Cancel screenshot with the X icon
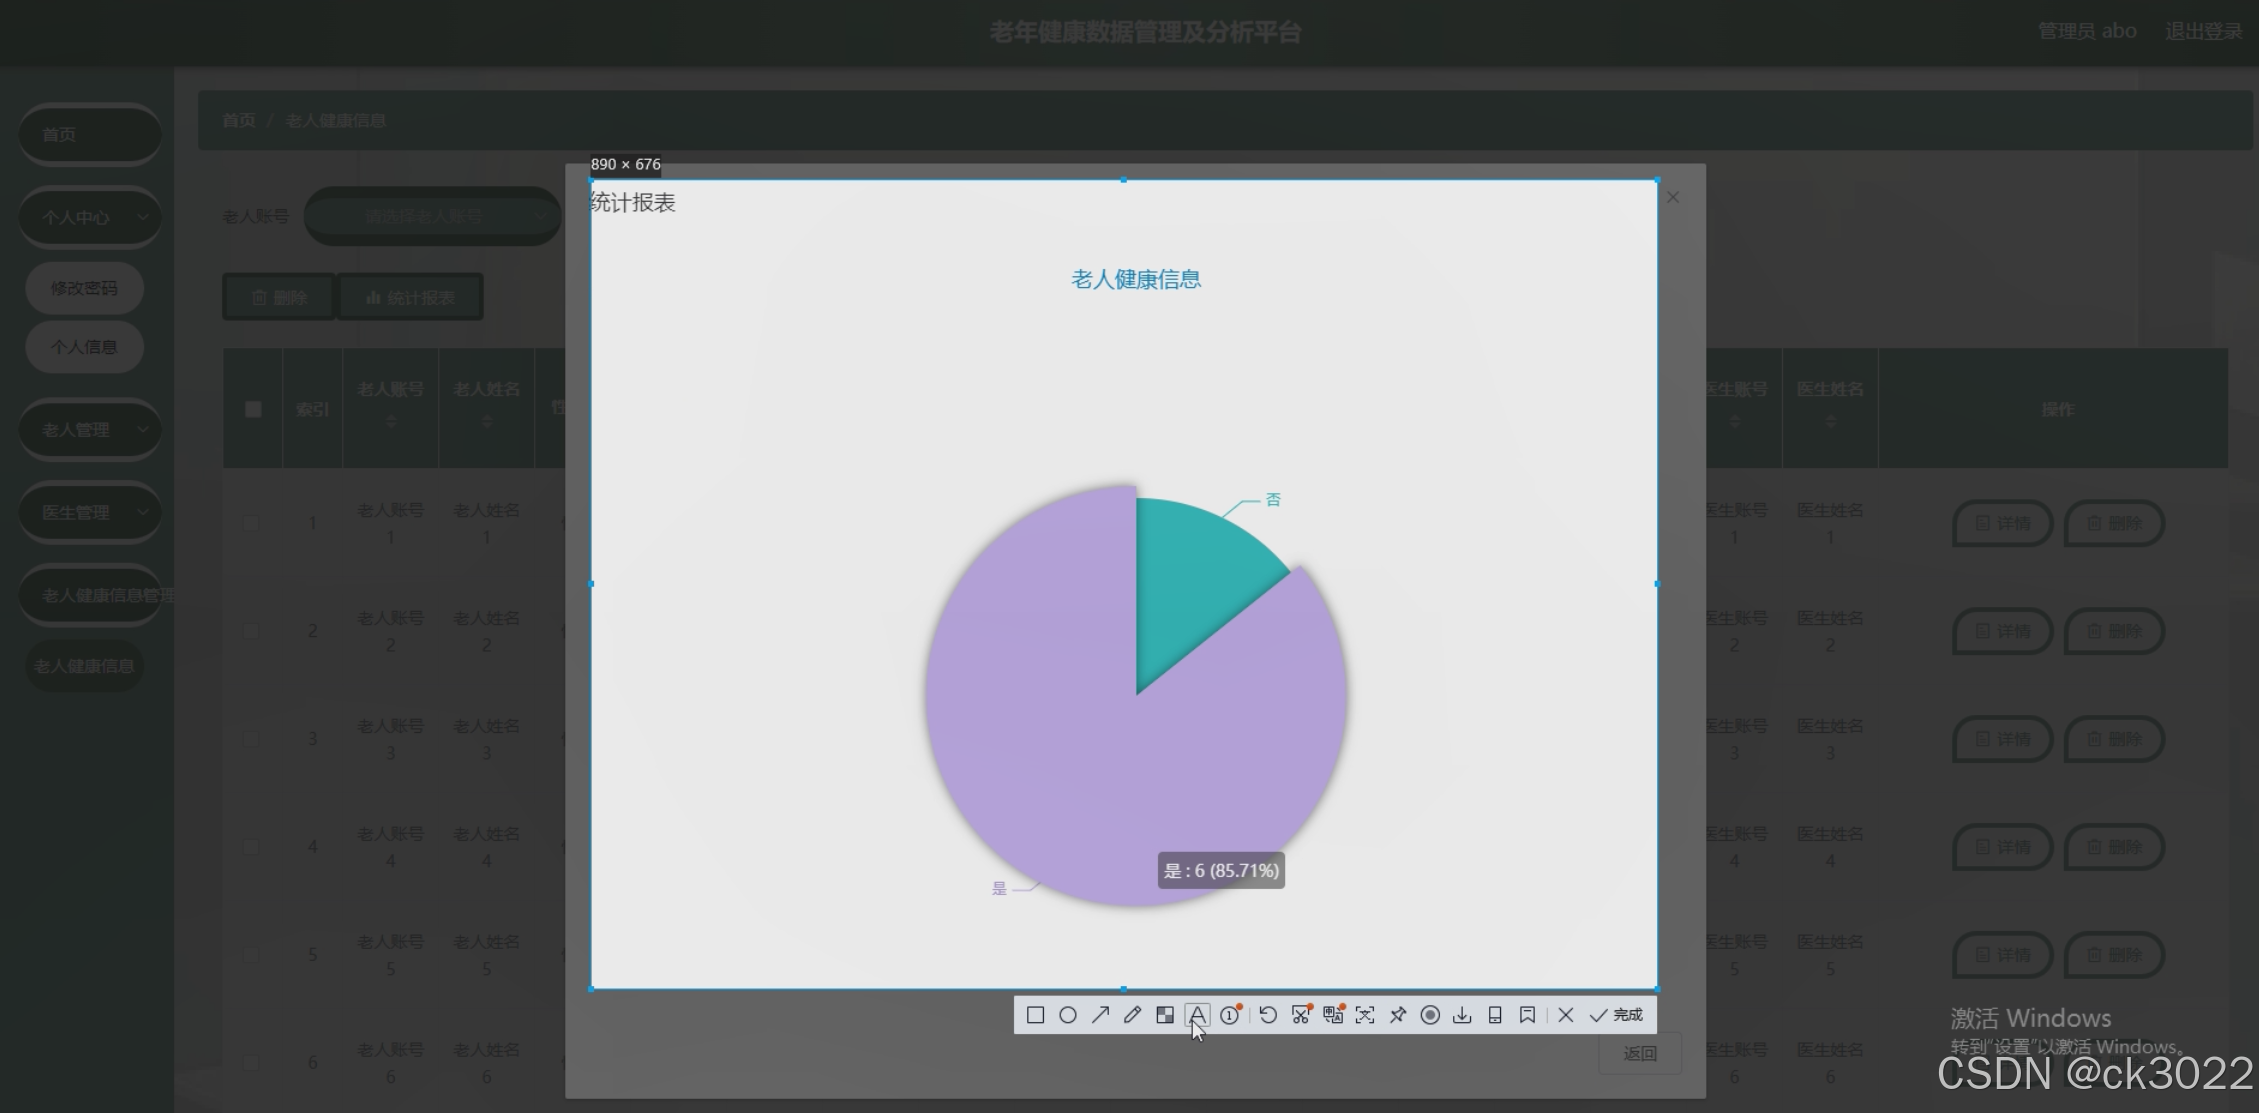The width and height of the screenshot is (2259, 1113). (x=1566, y=1015)
